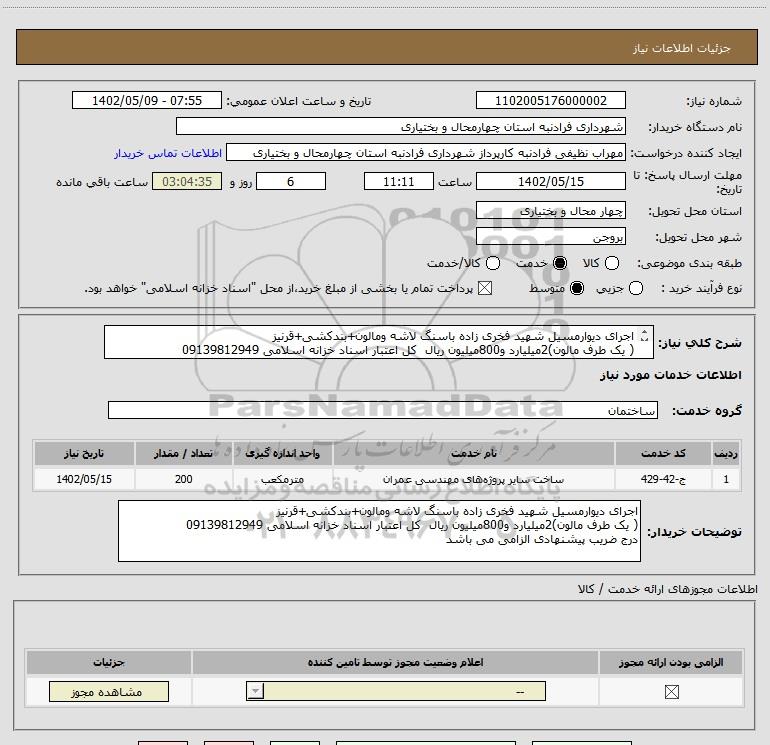Click the کد خدمت column header
The image size is (770, 745).
tap(663, 453)
